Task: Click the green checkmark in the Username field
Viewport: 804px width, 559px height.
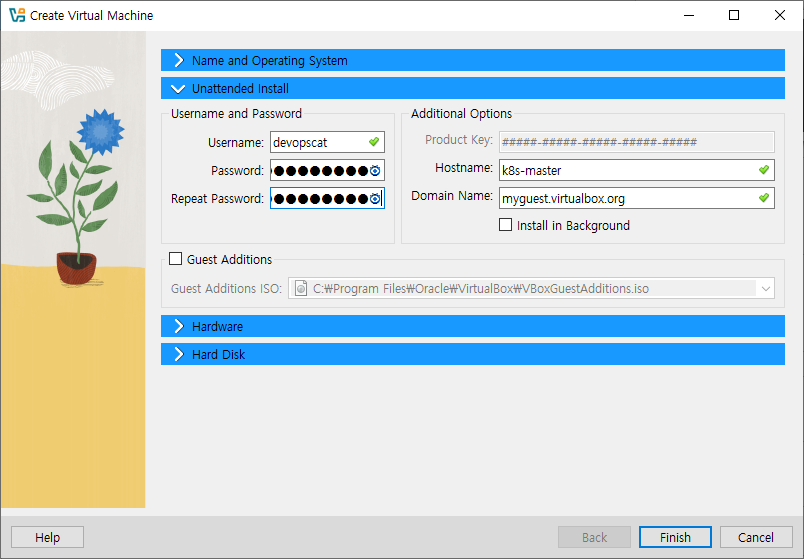Action: coord(374,142)
